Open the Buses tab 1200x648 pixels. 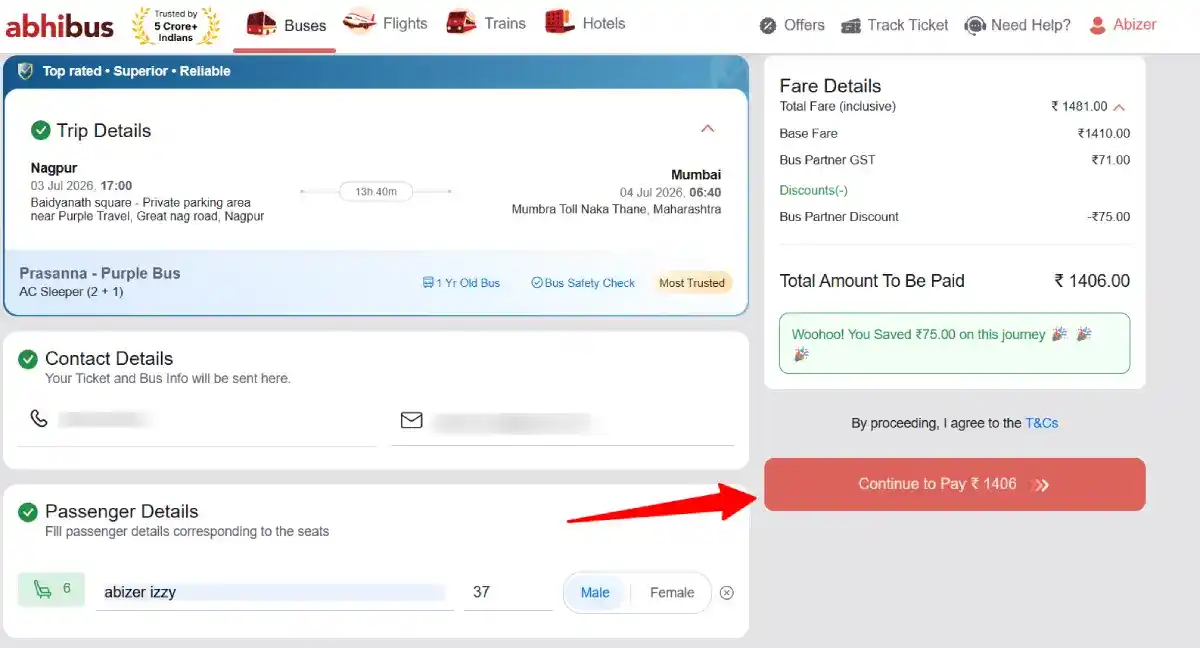[285, 26]
